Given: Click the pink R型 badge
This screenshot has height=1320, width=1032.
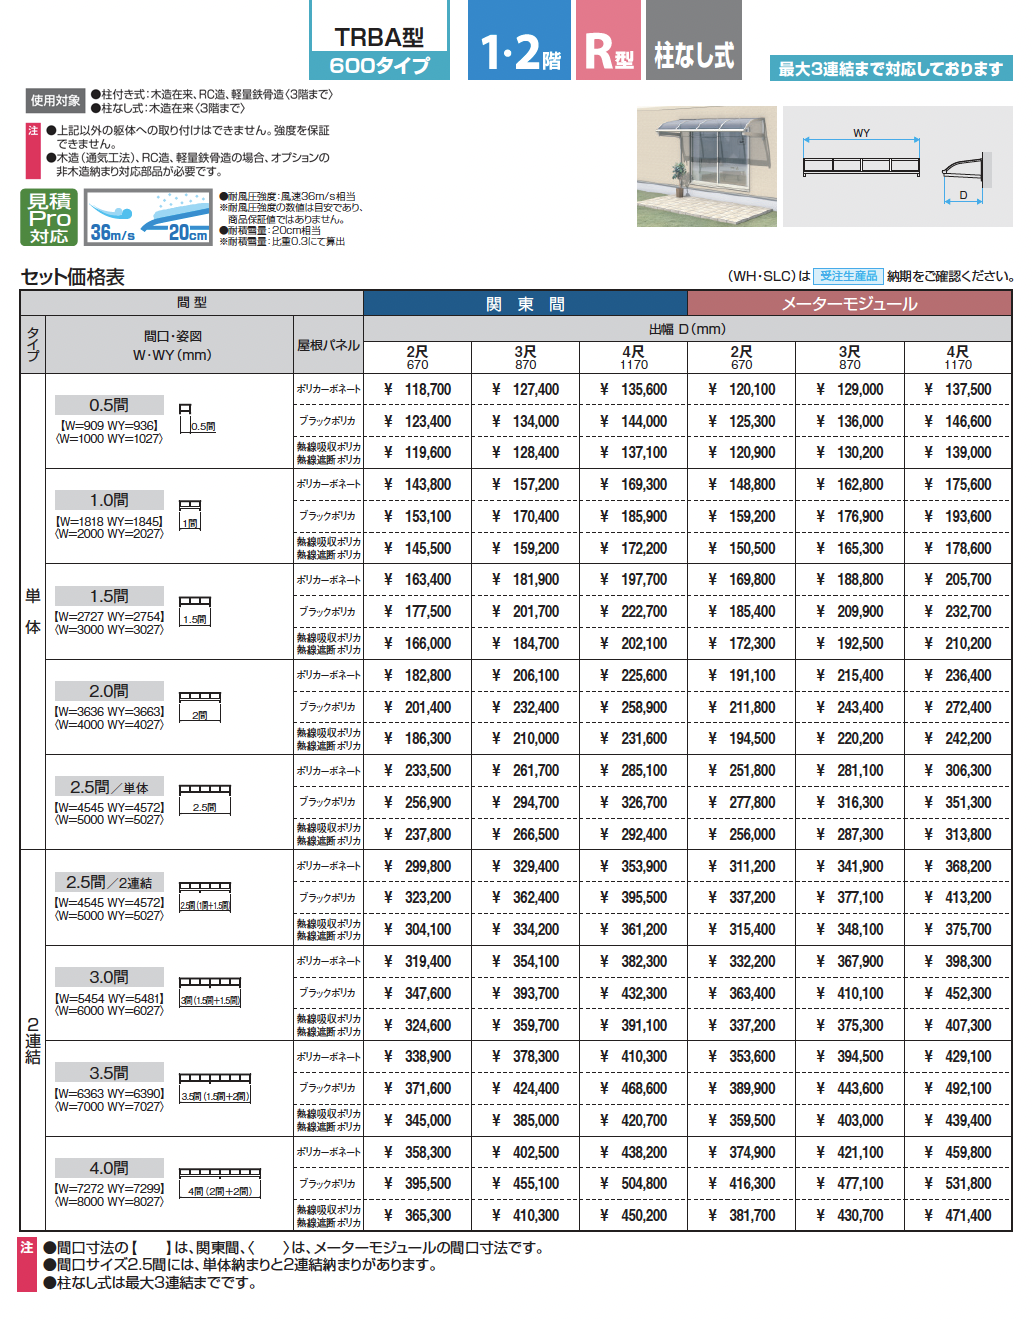Looking at the screenshot, I should (x=607, y=40).
